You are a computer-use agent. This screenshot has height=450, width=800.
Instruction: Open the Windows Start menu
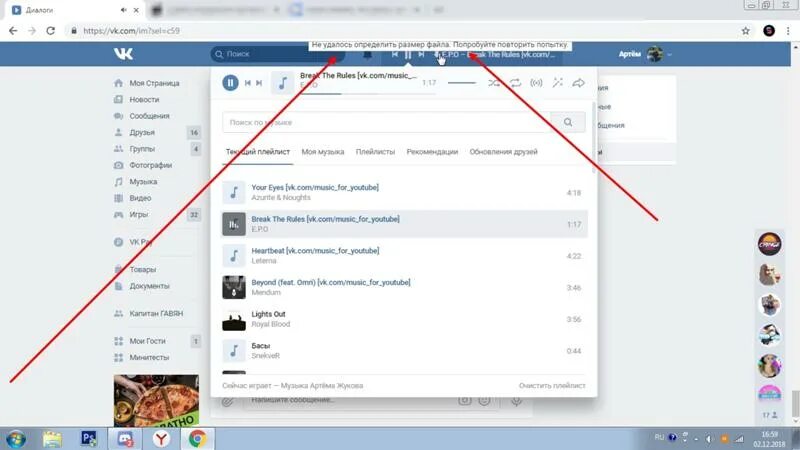(16, 439)
